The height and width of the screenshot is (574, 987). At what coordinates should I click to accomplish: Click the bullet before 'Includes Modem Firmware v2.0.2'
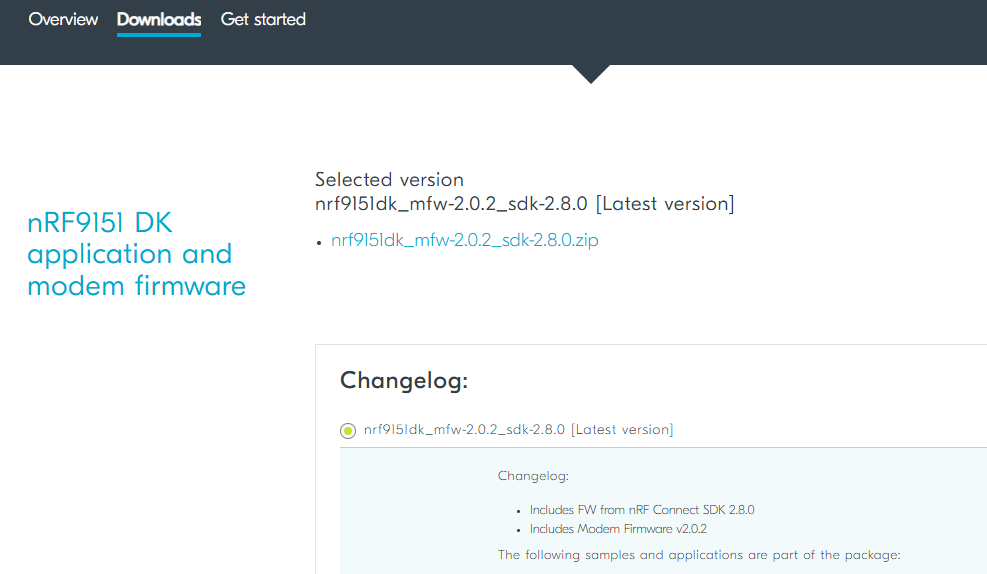tap(519, 530)
